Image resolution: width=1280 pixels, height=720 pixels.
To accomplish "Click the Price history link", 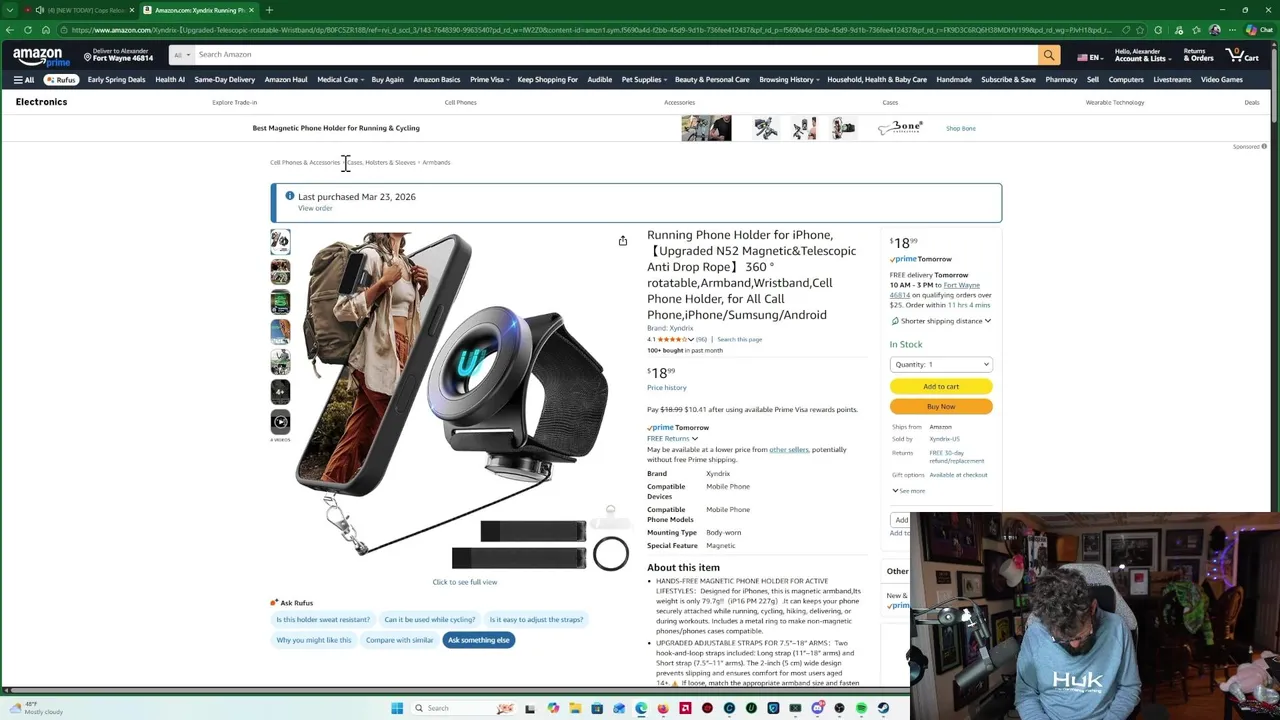I will 666,388.
